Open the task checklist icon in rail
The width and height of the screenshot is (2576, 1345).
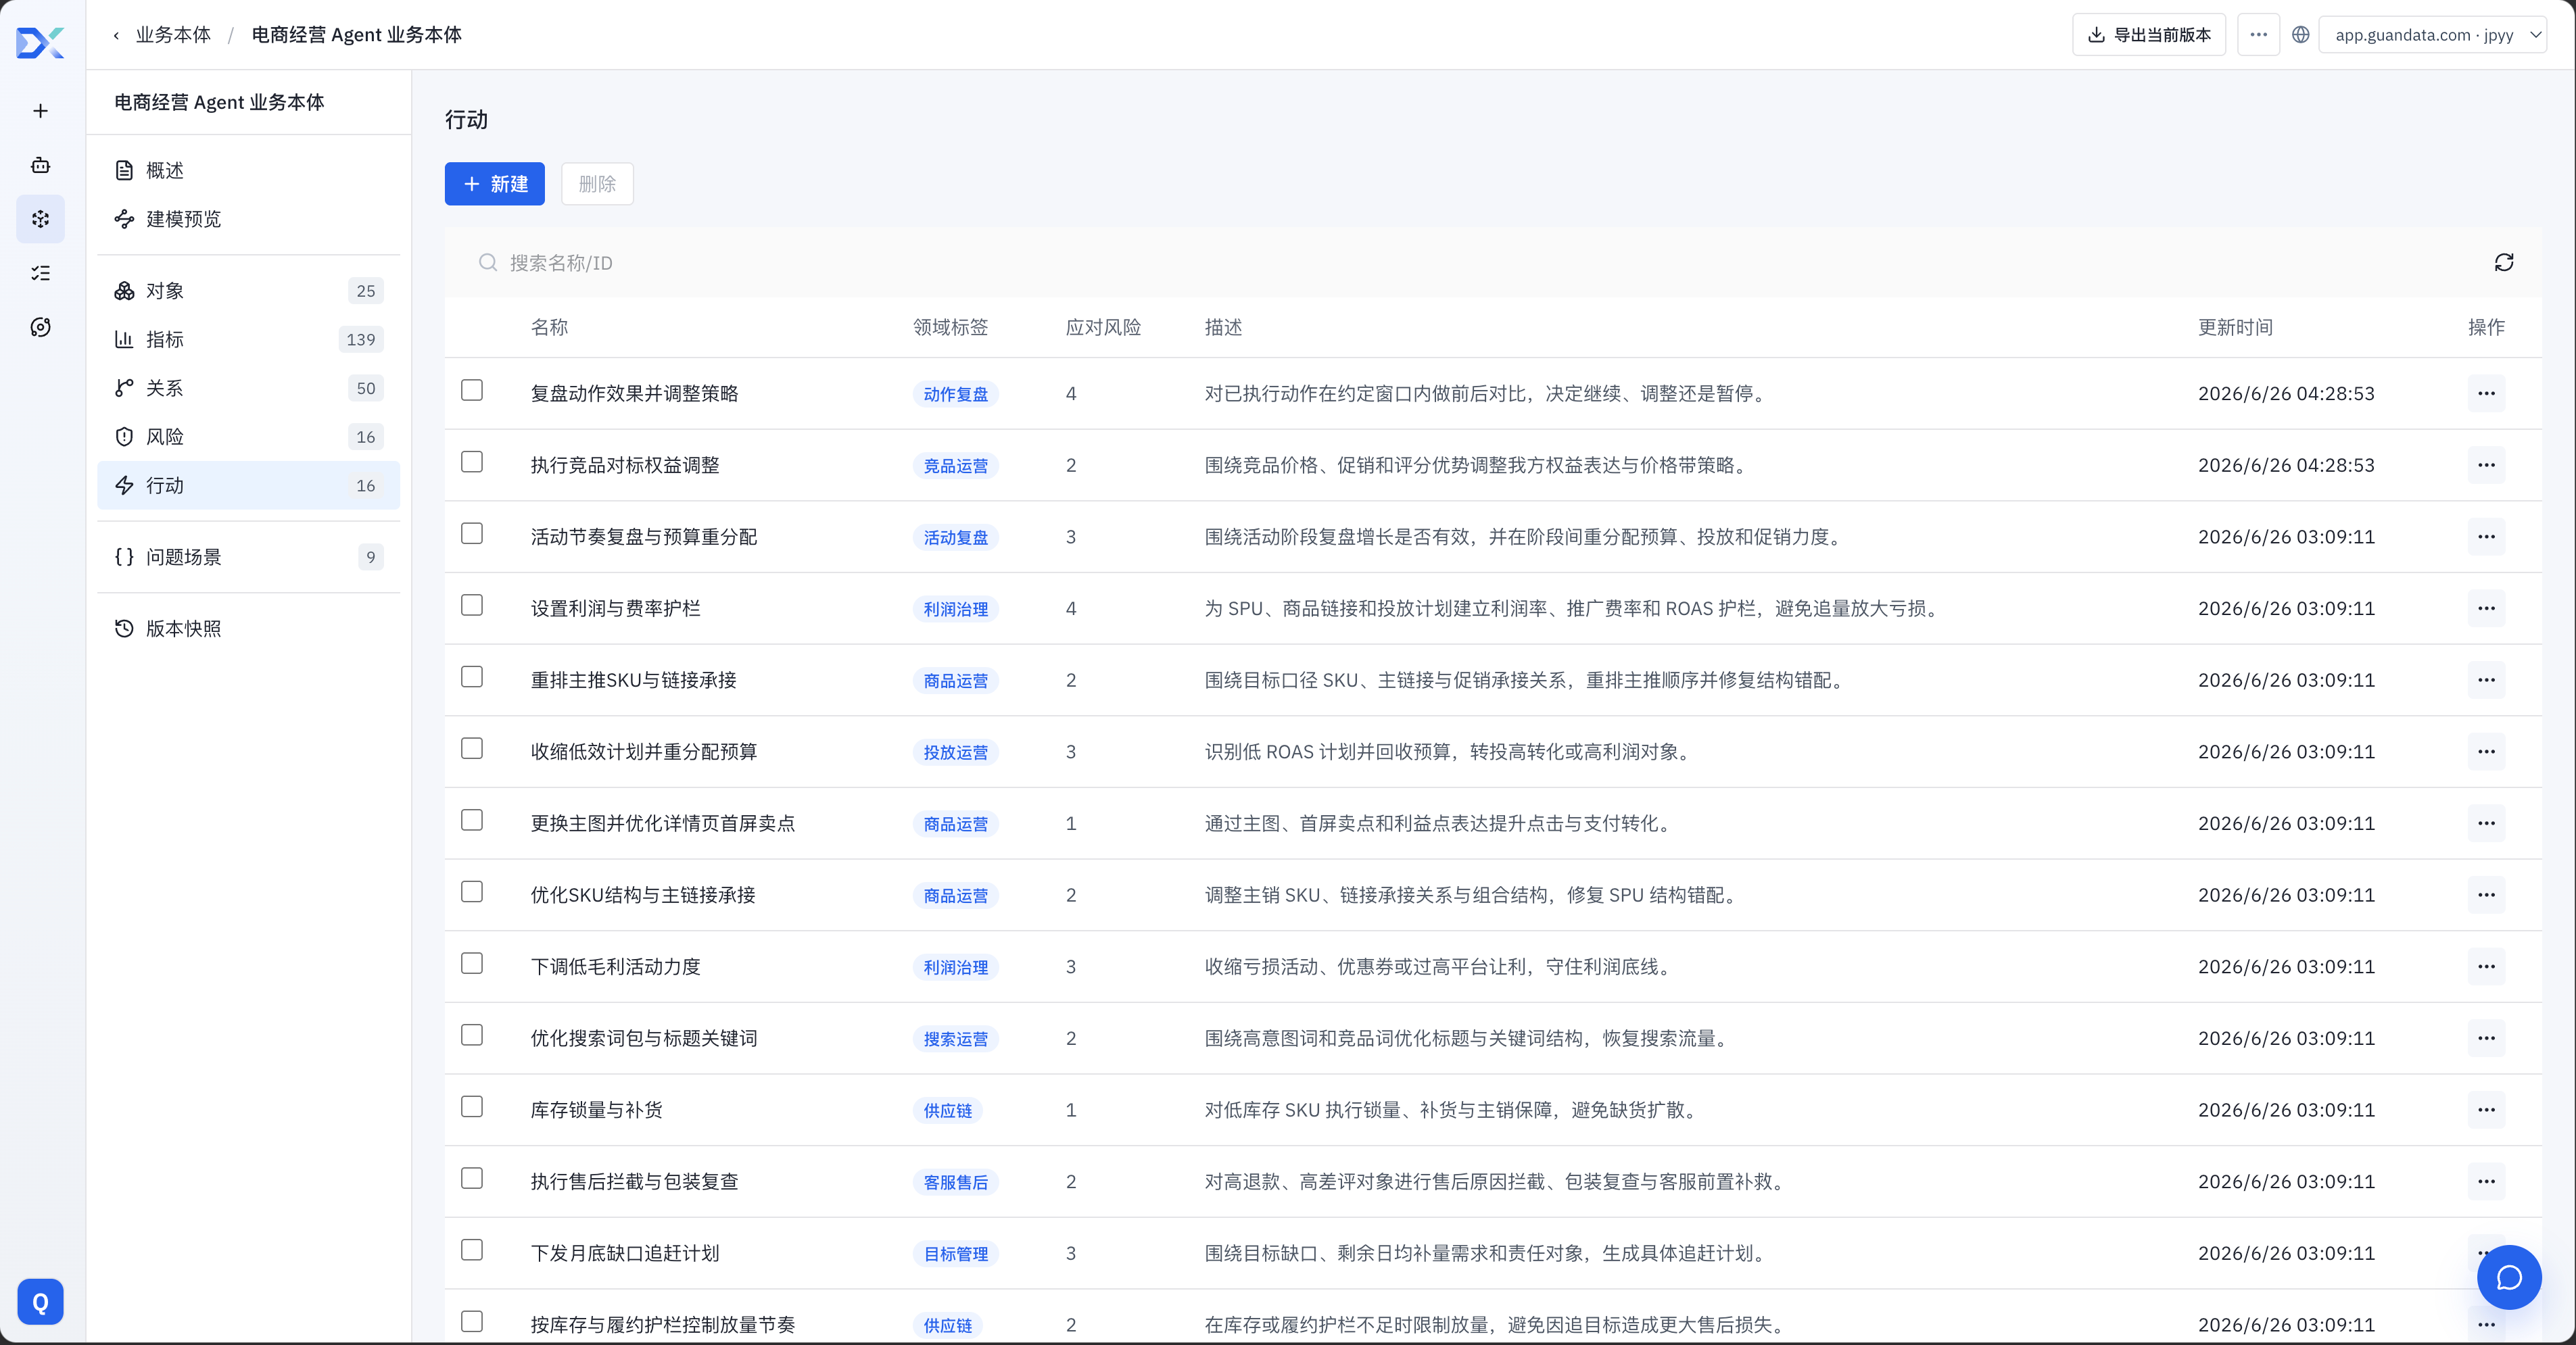pyautogui.click(x=40, y=273)
